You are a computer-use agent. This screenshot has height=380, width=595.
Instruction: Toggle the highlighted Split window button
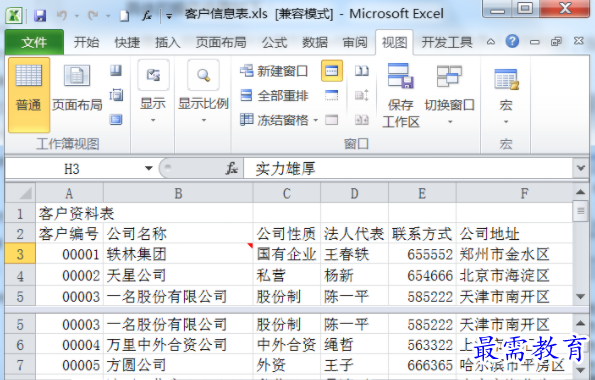coord(332,71)
